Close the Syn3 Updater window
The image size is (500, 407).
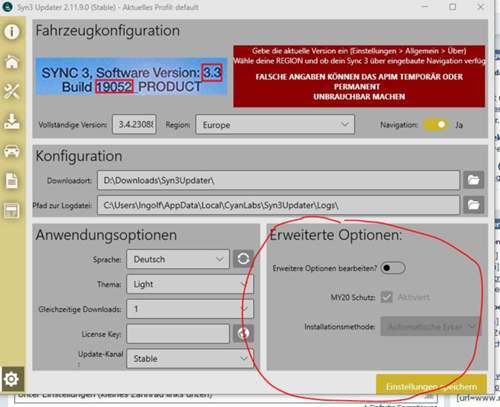480,7
